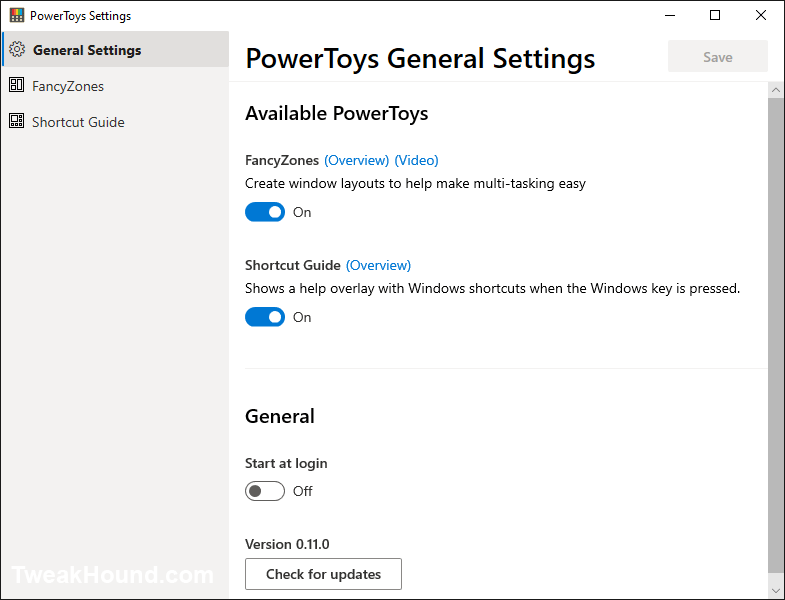
Task: Turn off the Shortcut Guide toggle
Action: tap(265, 317)
